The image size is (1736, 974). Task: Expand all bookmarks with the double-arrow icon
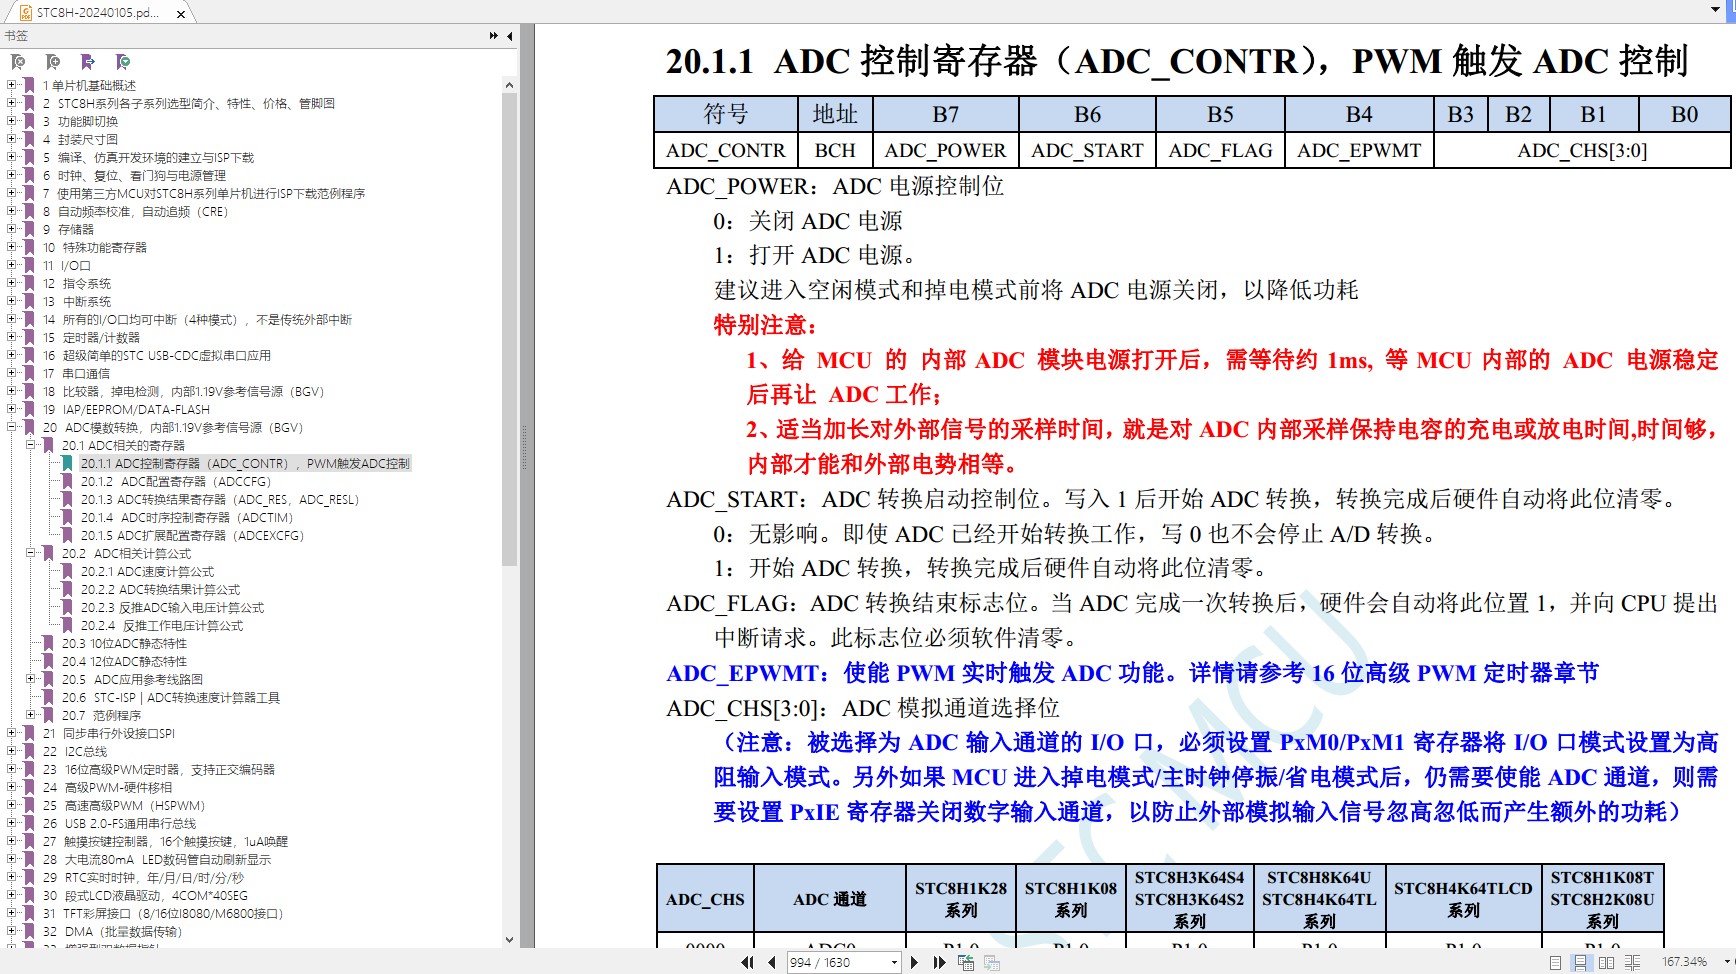click(x=493, y=36)
